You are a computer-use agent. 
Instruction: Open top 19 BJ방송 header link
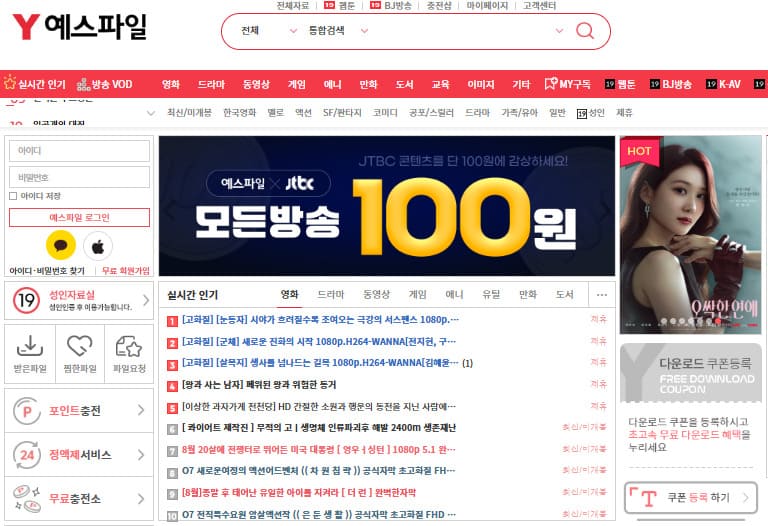(x=390, y=5)
